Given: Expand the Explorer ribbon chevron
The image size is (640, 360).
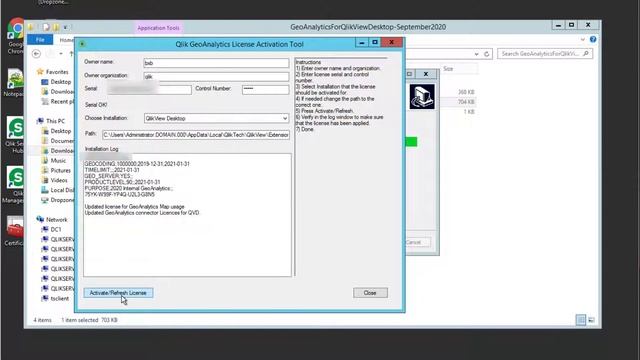Looking at the screenshot, I should point(583,40).
